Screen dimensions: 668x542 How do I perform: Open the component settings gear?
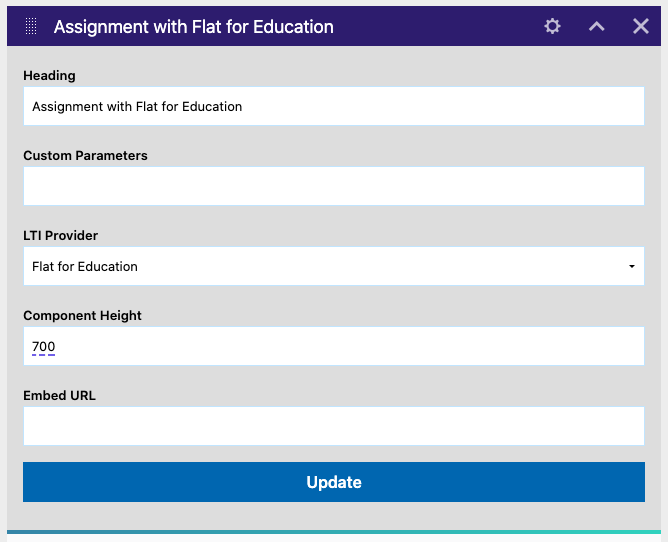(x=552, y=26)
